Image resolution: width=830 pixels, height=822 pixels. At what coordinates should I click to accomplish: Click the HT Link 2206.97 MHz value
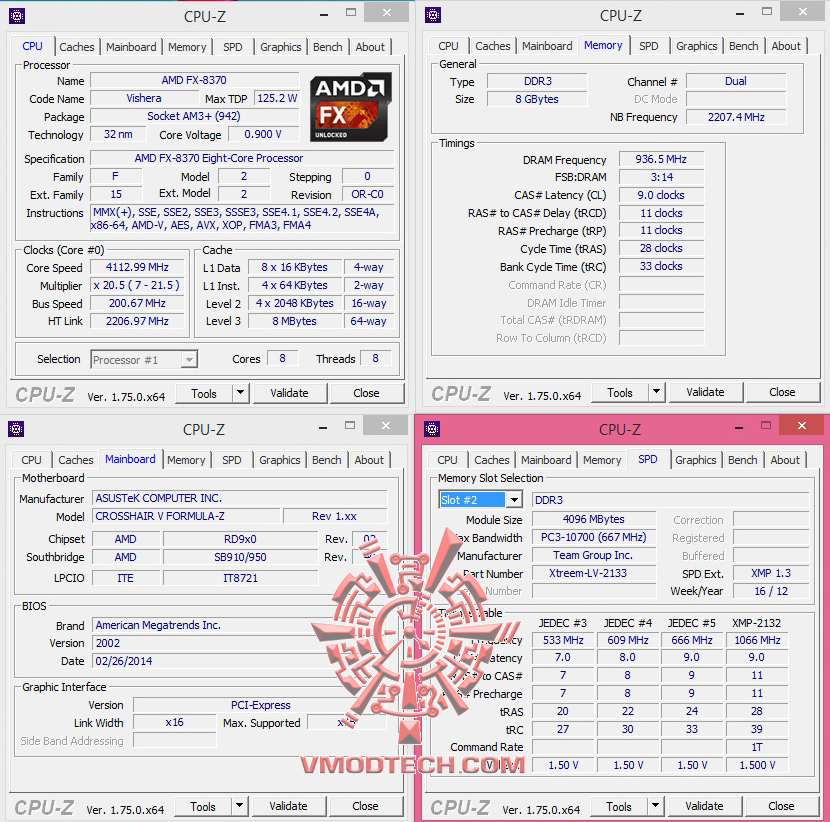137,321
